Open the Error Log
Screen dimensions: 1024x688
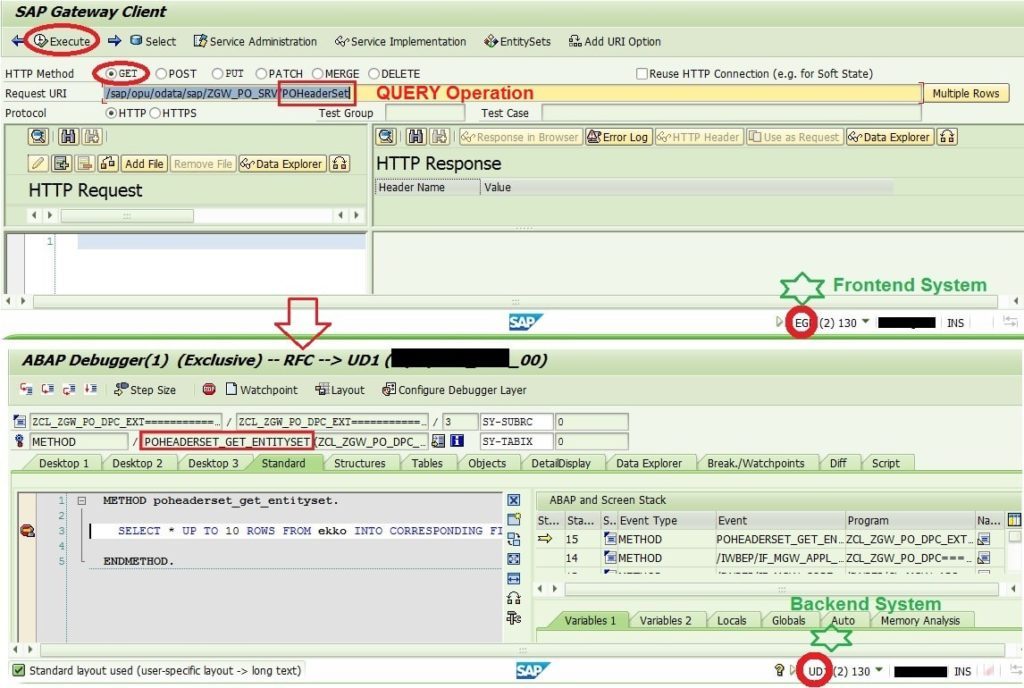(618, 137)
